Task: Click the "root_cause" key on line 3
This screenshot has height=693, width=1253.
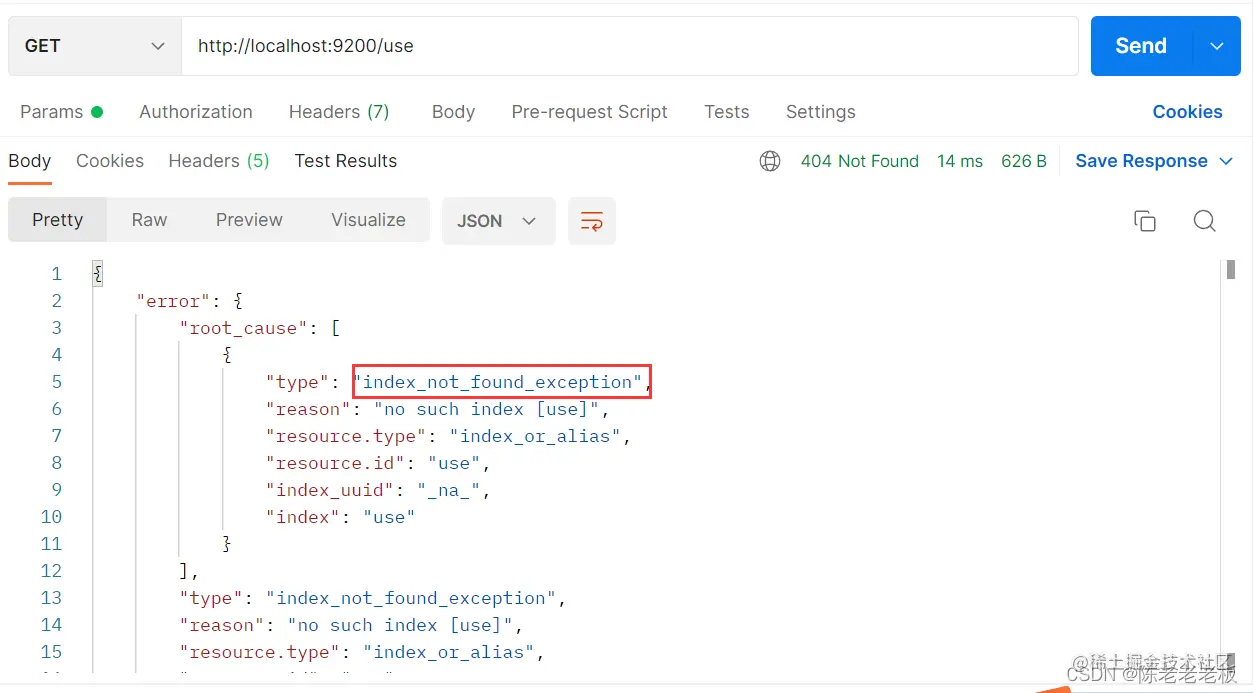Action: pos(243,327)
